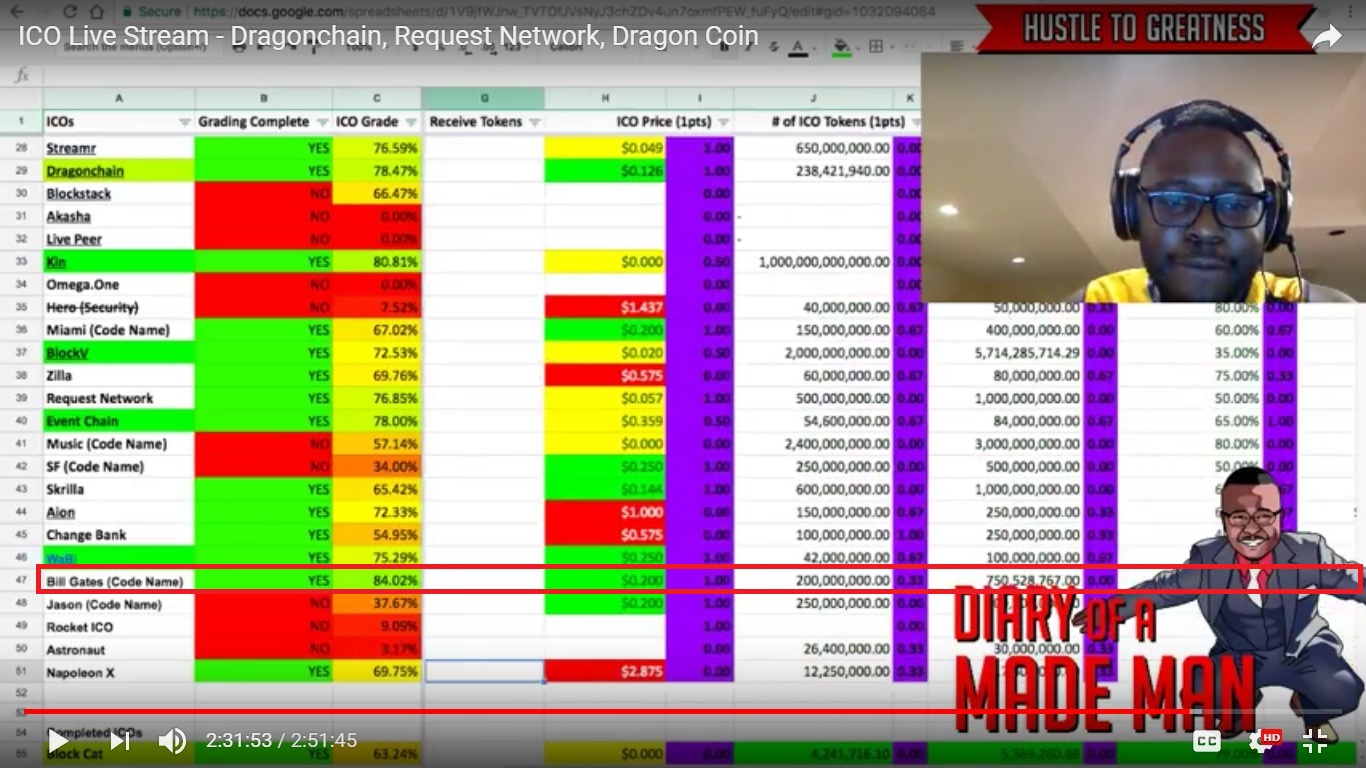
Task: Select the $0.126 price cell for Dragonchain
Action: point(605,171)
